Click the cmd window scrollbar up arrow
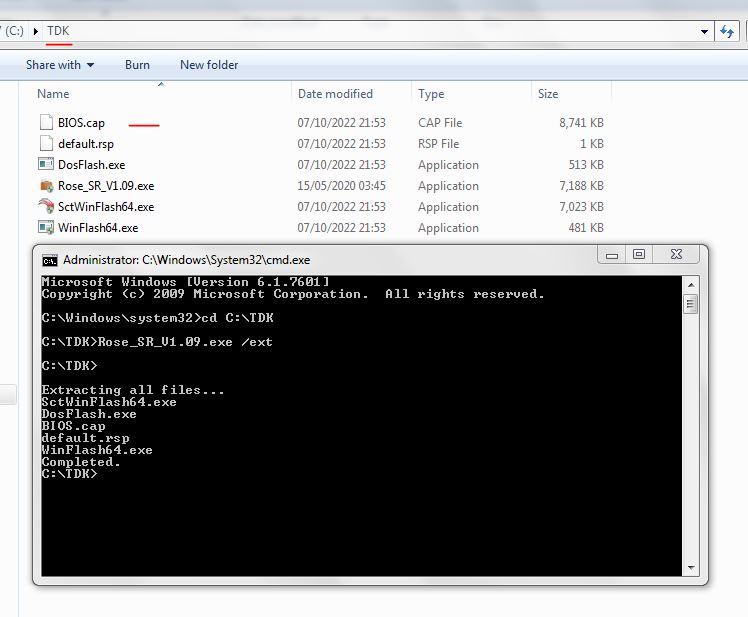This screenshot has height=617, width=748. tap(691, 285)
